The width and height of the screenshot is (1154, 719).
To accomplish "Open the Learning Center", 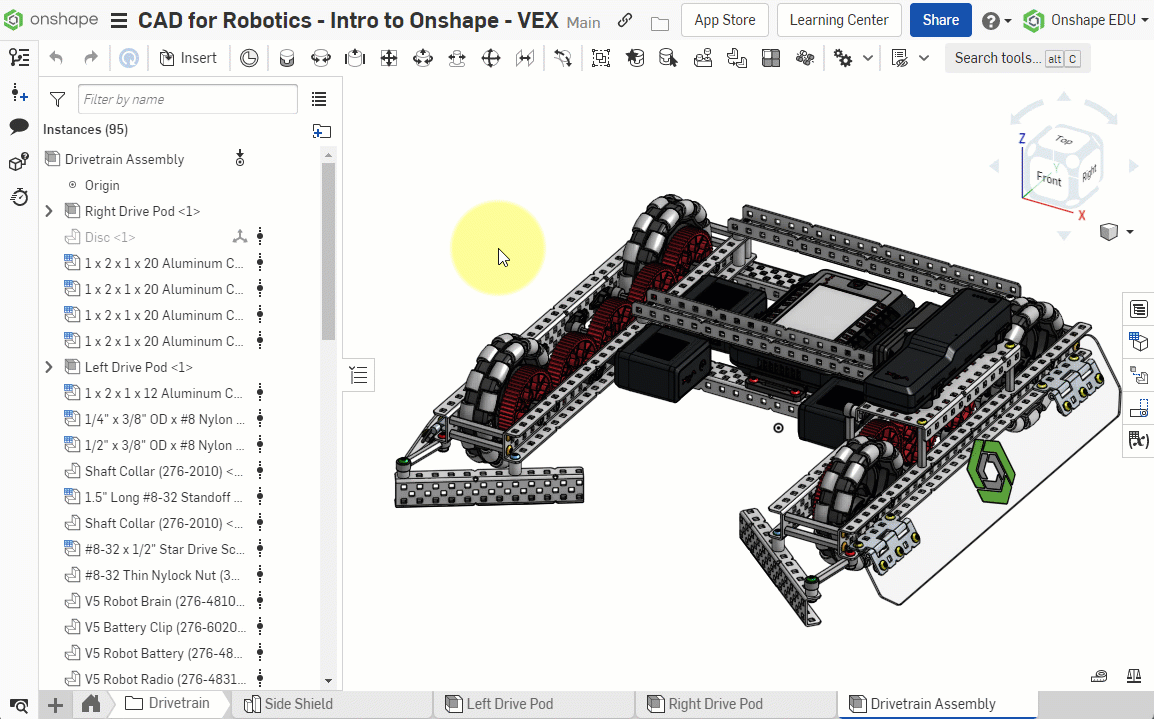I will 838,20.
